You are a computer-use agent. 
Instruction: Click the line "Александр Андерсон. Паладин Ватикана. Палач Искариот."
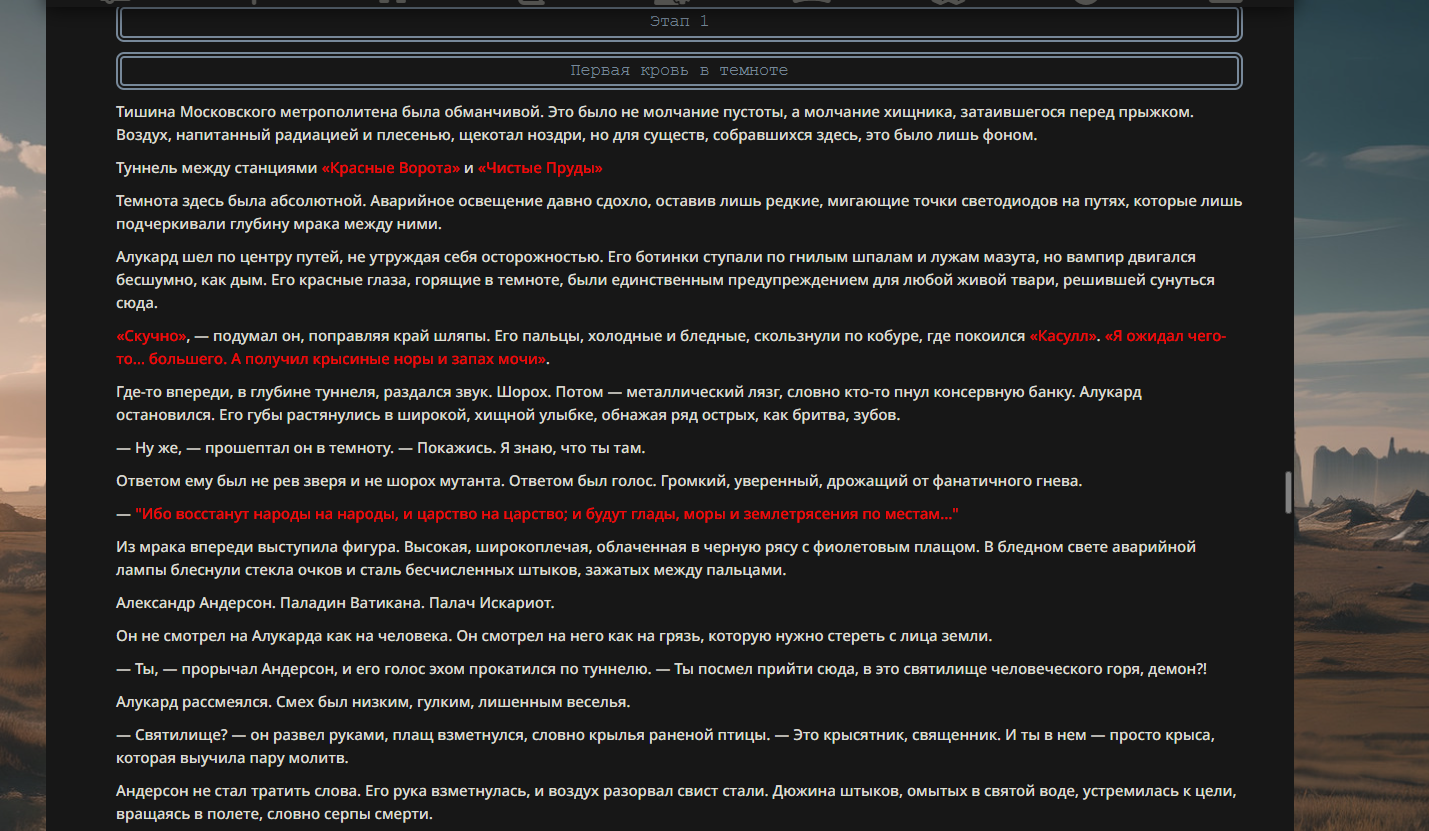(335, 603)
